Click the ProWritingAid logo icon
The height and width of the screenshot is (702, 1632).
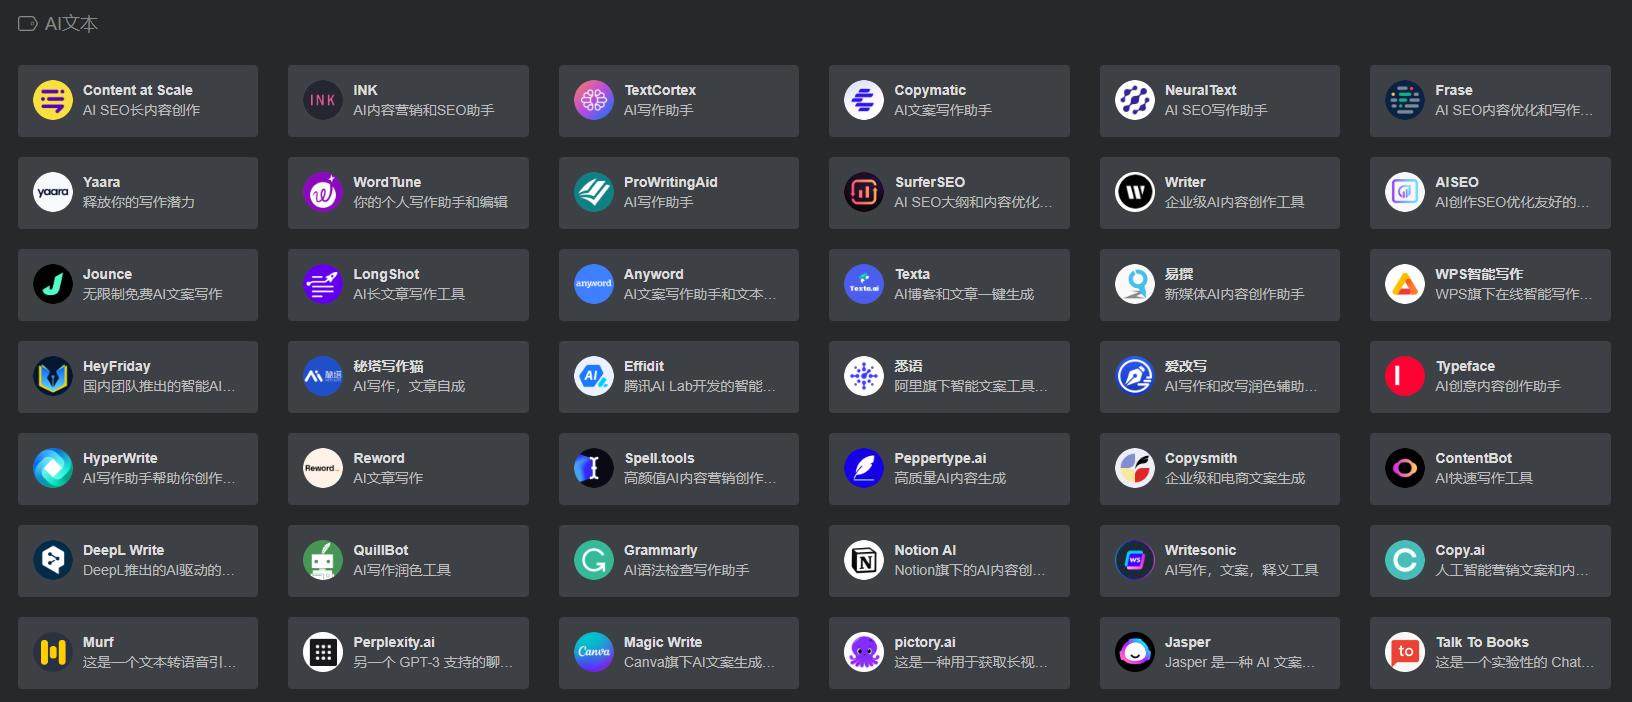click(594, 193)
